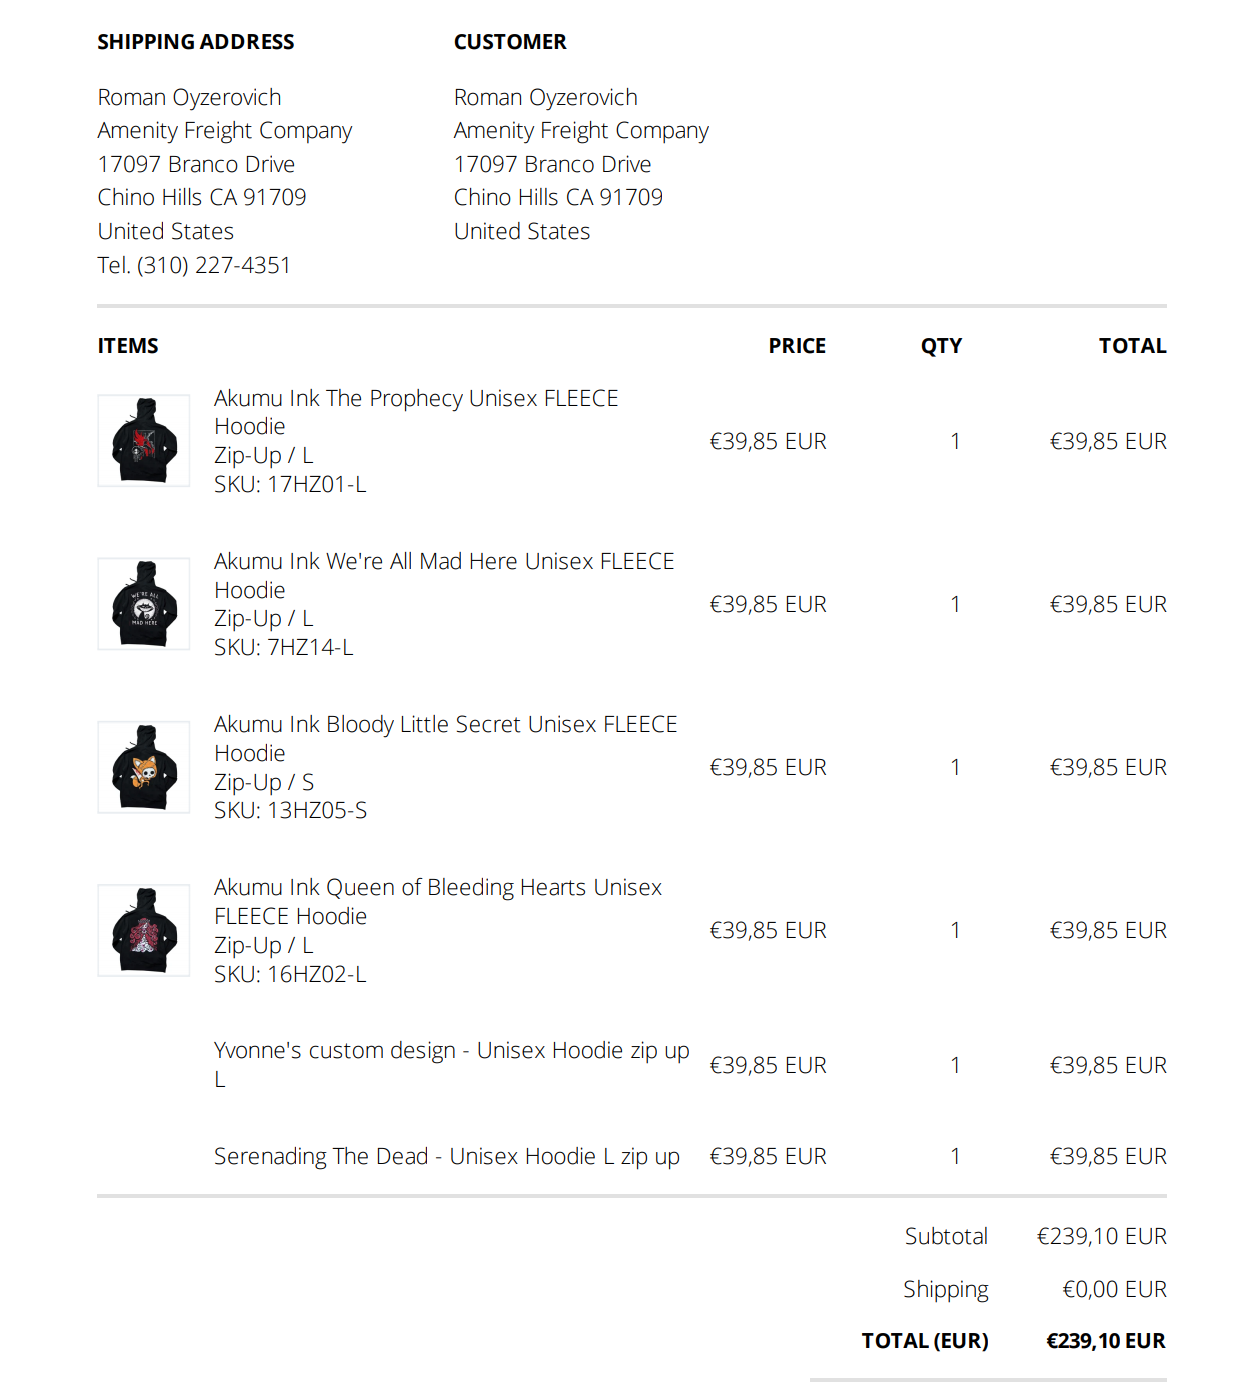Click the PRICE column header
This screenshot has height=1400, width=1242.
tap(797, 346)
